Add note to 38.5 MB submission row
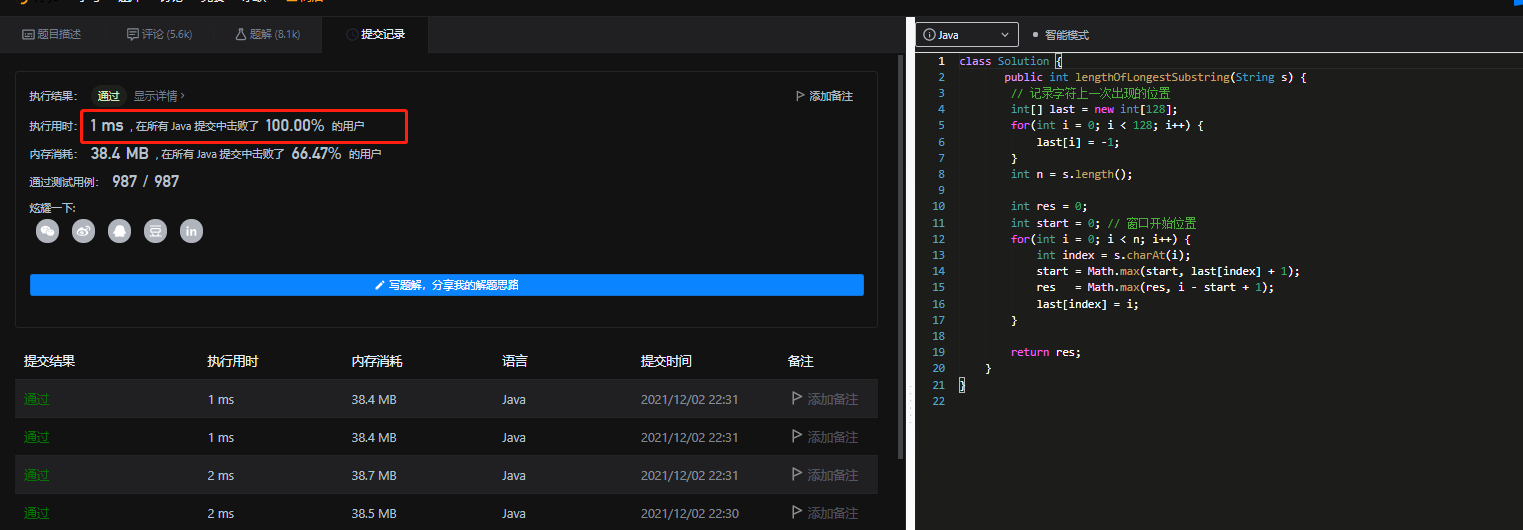This screenshot has width=1523, height=530. tap(825, 513)
